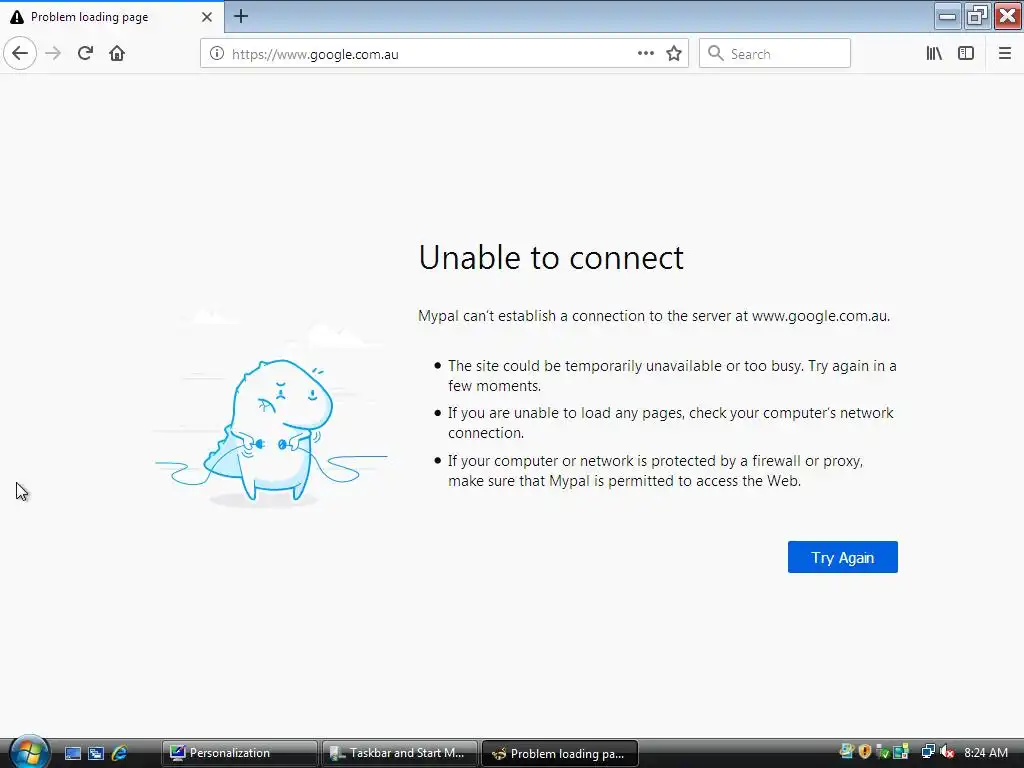Click the Try Again button
Screen dimensions: 1024x768
click(842, 557)
